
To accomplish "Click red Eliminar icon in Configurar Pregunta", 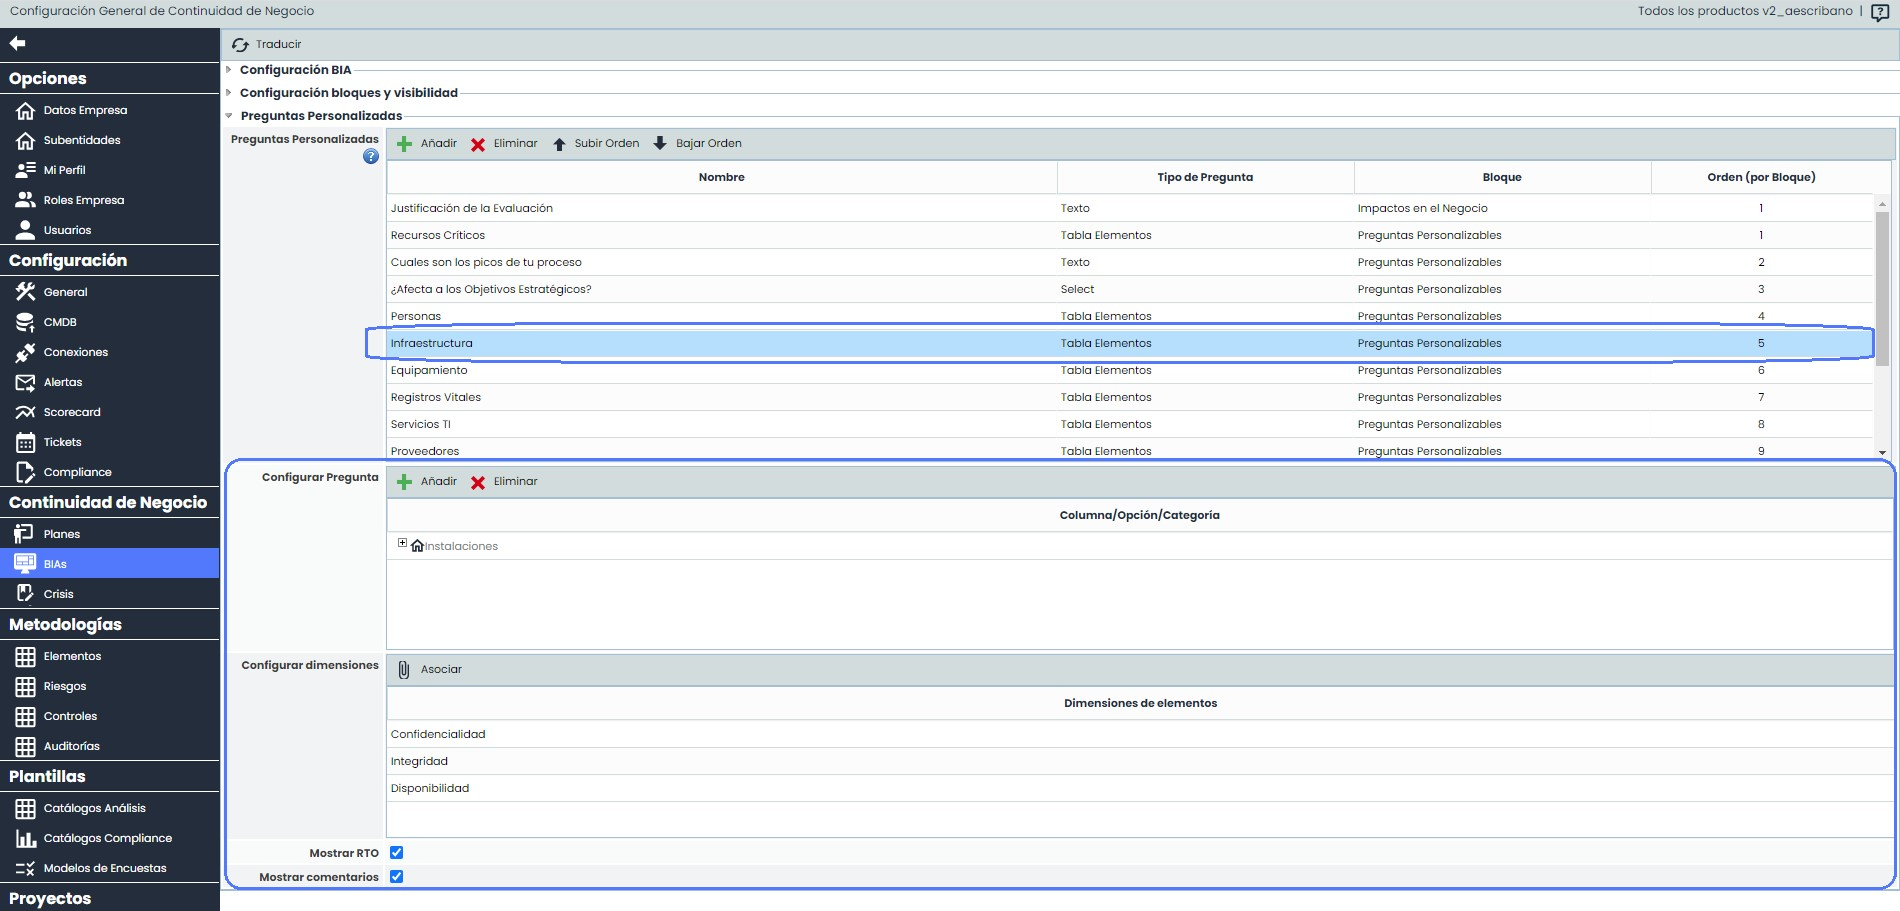I will (x=478, y=482).
